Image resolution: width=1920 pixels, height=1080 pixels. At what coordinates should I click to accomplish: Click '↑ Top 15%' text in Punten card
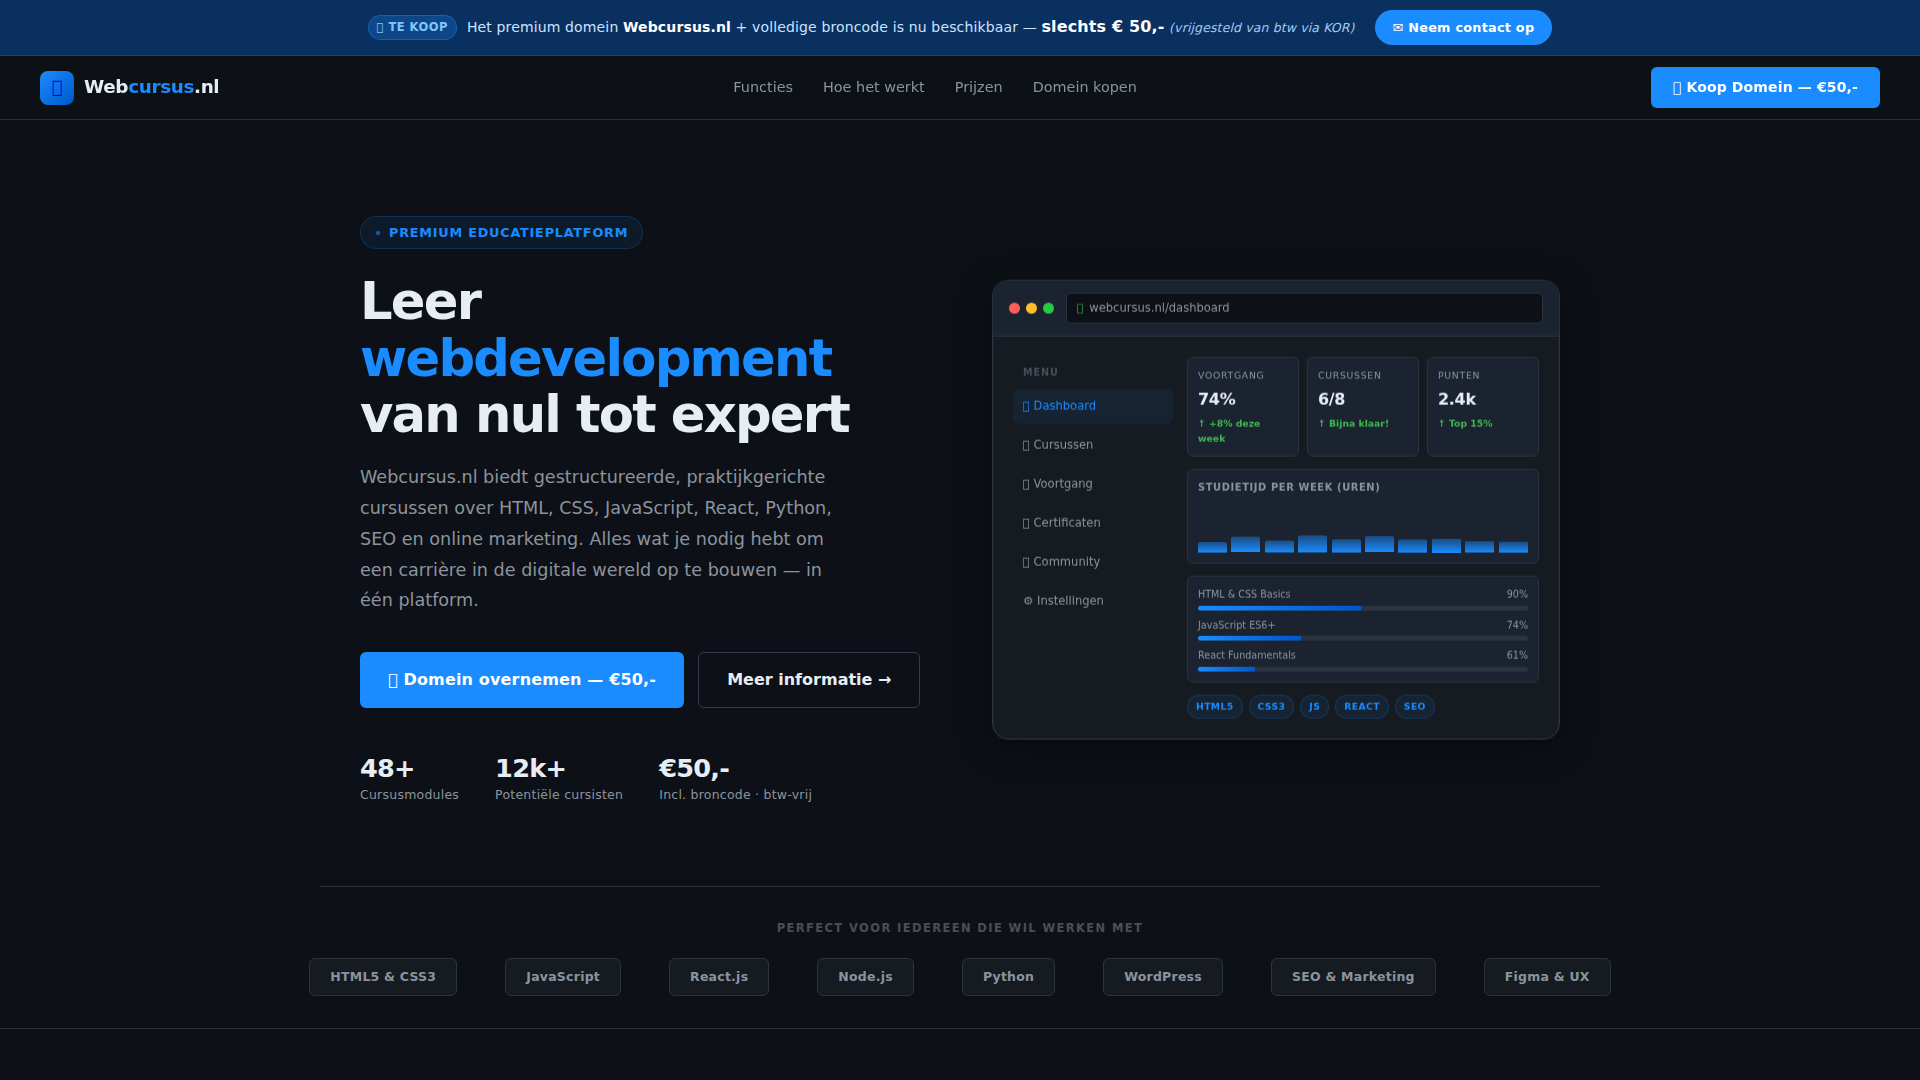coord(1465,424)
